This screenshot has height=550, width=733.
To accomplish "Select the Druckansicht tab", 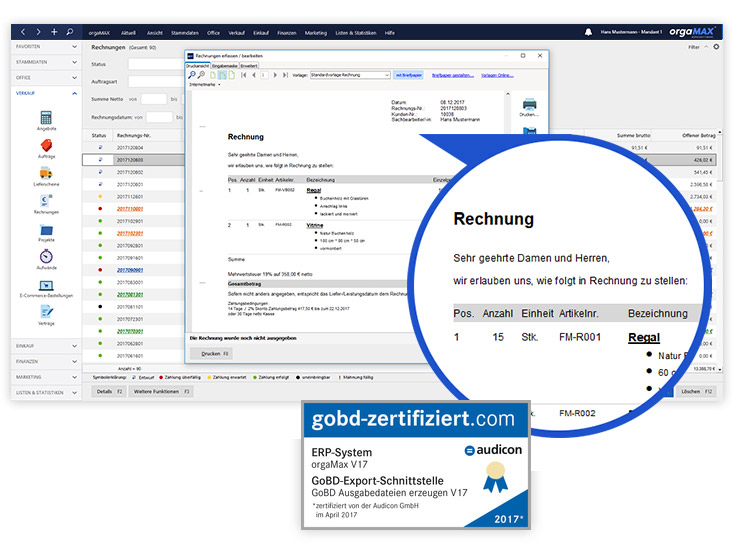I will 198,66.
